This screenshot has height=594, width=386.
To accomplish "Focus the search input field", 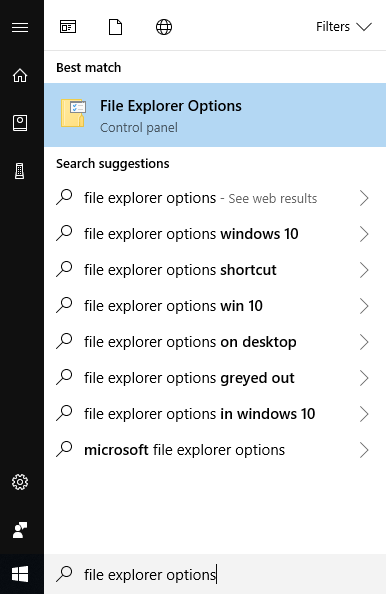I will click(x=215, y=574).
